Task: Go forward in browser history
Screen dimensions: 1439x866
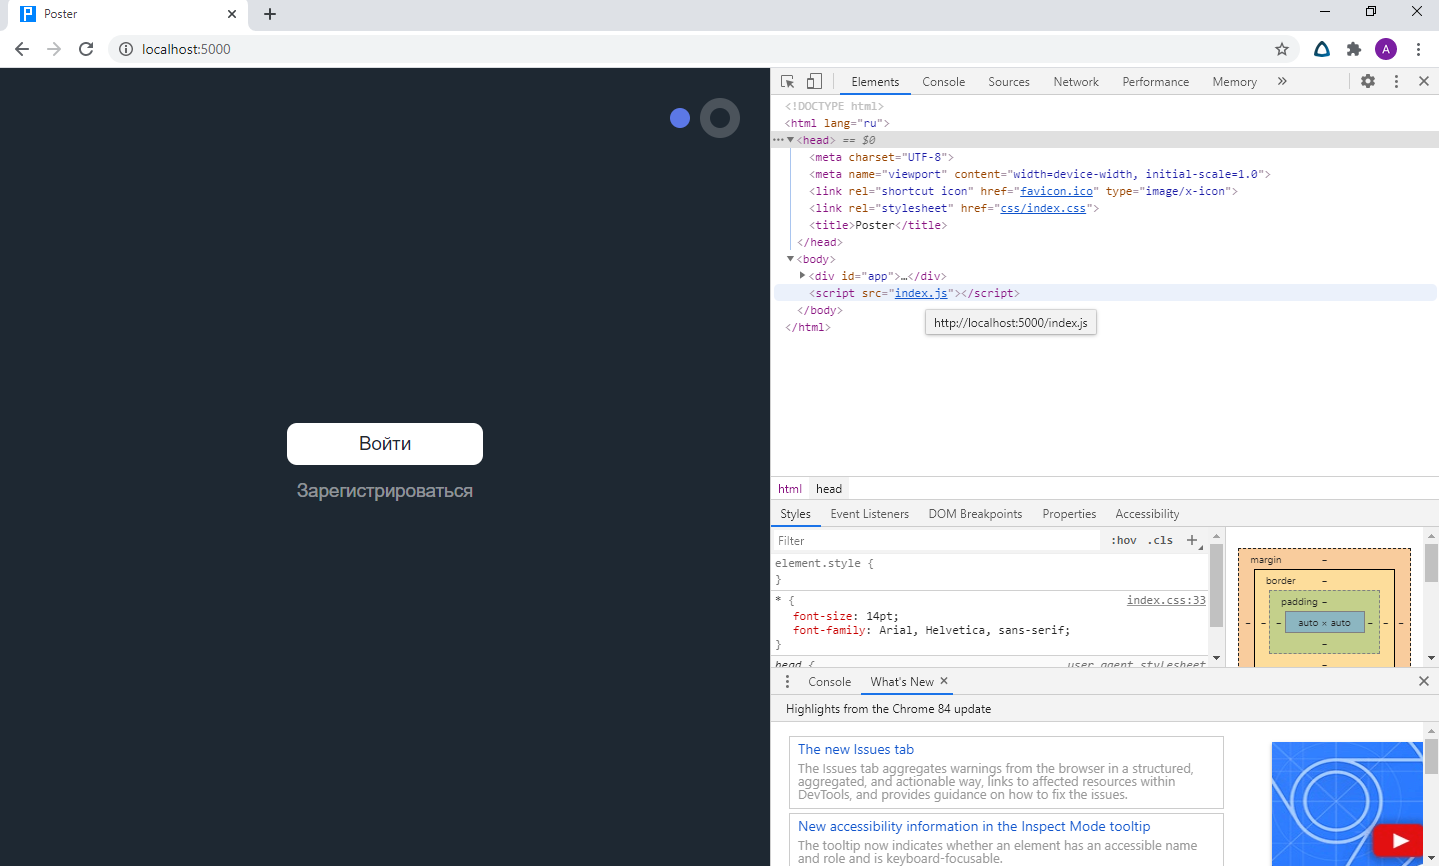Action: [x=54, y=49]
